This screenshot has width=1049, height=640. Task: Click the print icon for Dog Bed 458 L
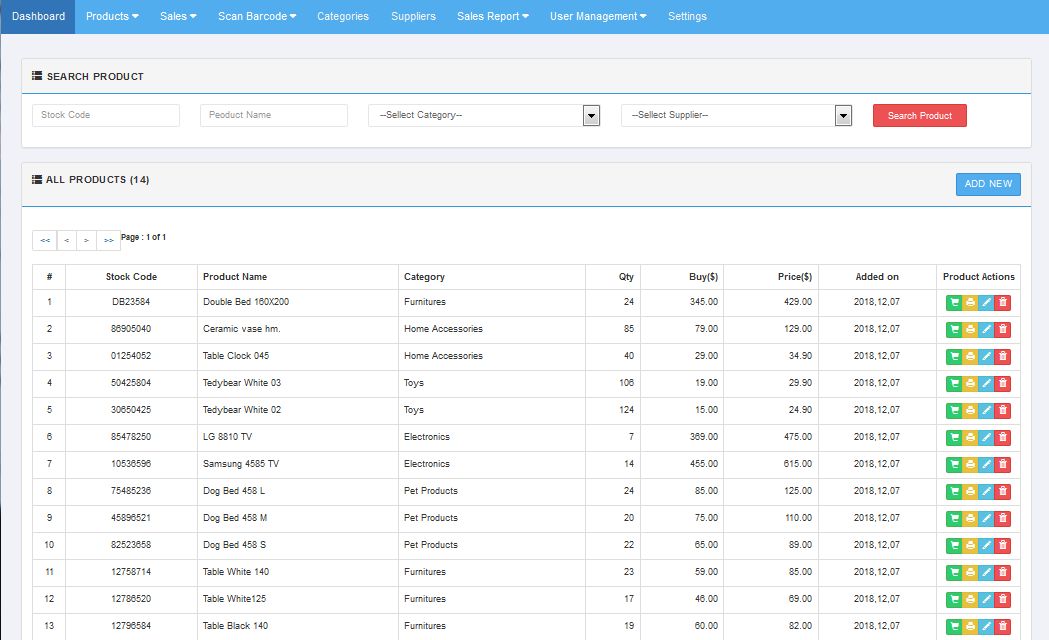970,491
